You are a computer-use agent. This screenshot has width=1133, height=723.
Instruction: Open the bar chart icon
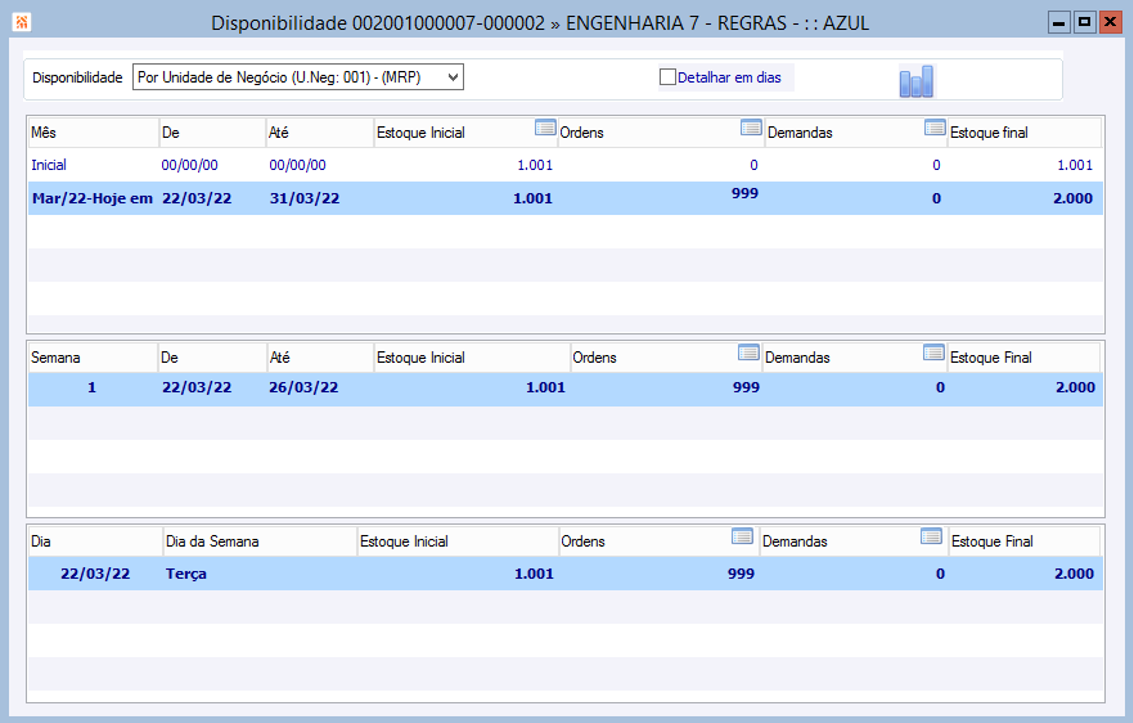(x=916, y=81)
